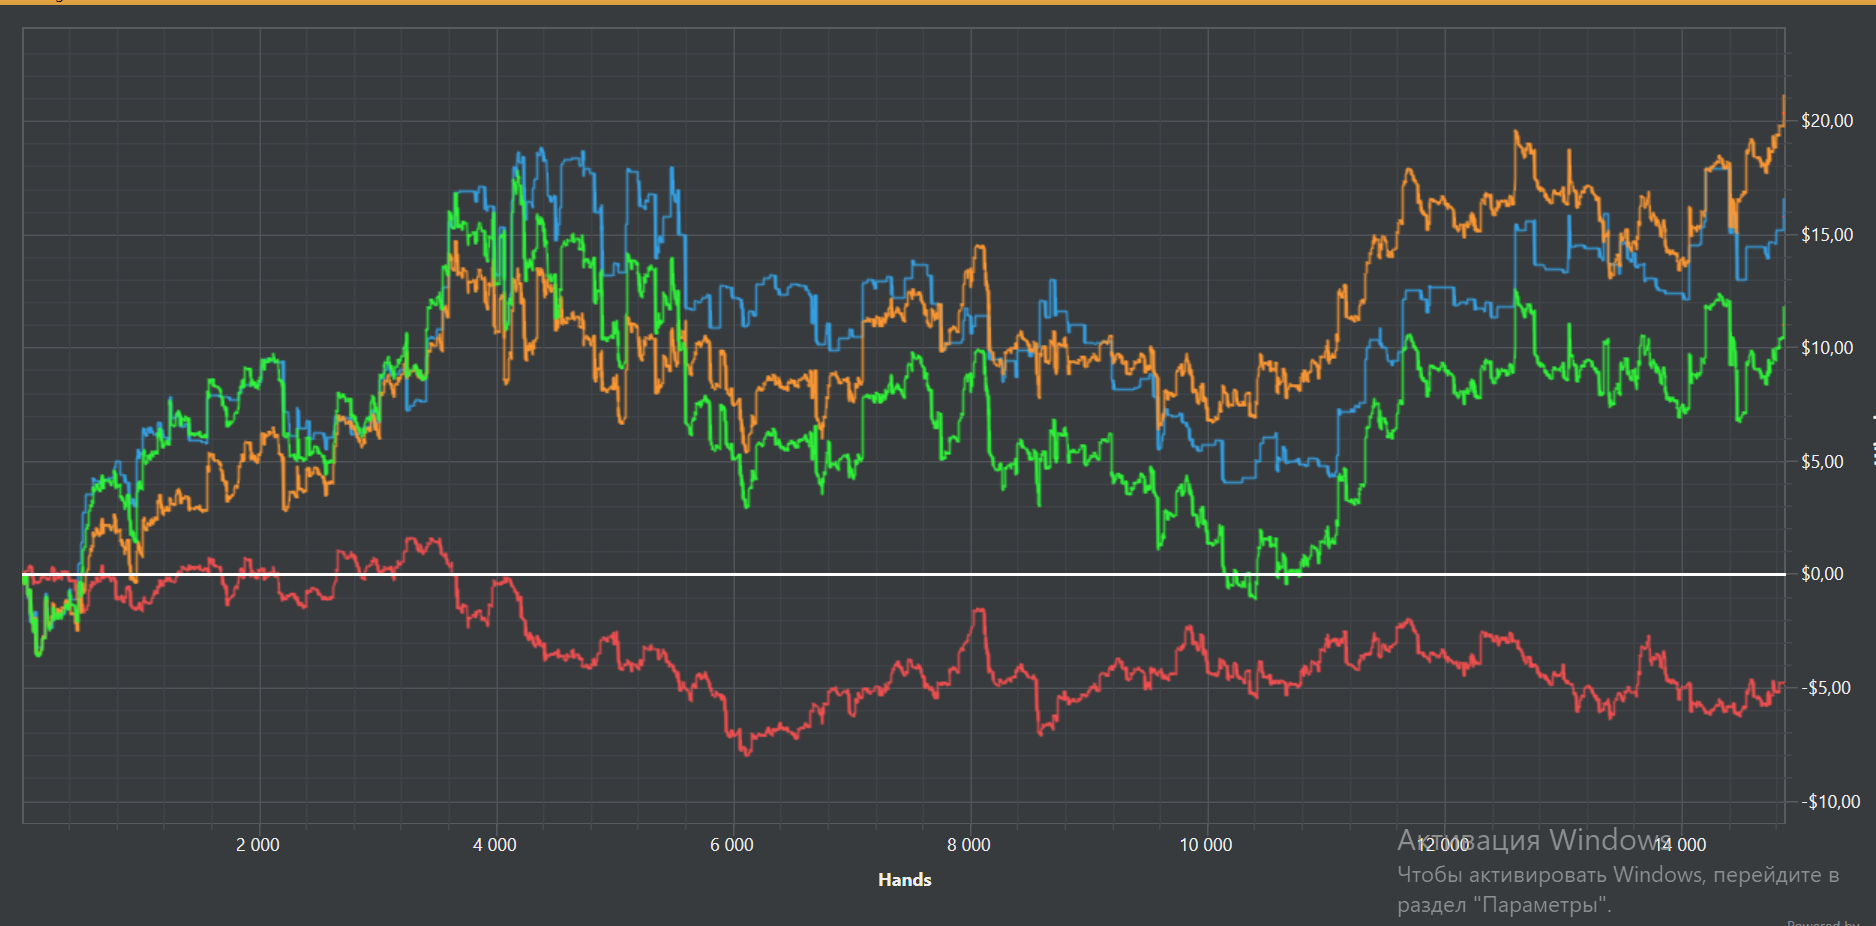This screenshot has width=1876, height=926.
Task: Click the "$15,00" y-axis label
Action: [1827, 235]
